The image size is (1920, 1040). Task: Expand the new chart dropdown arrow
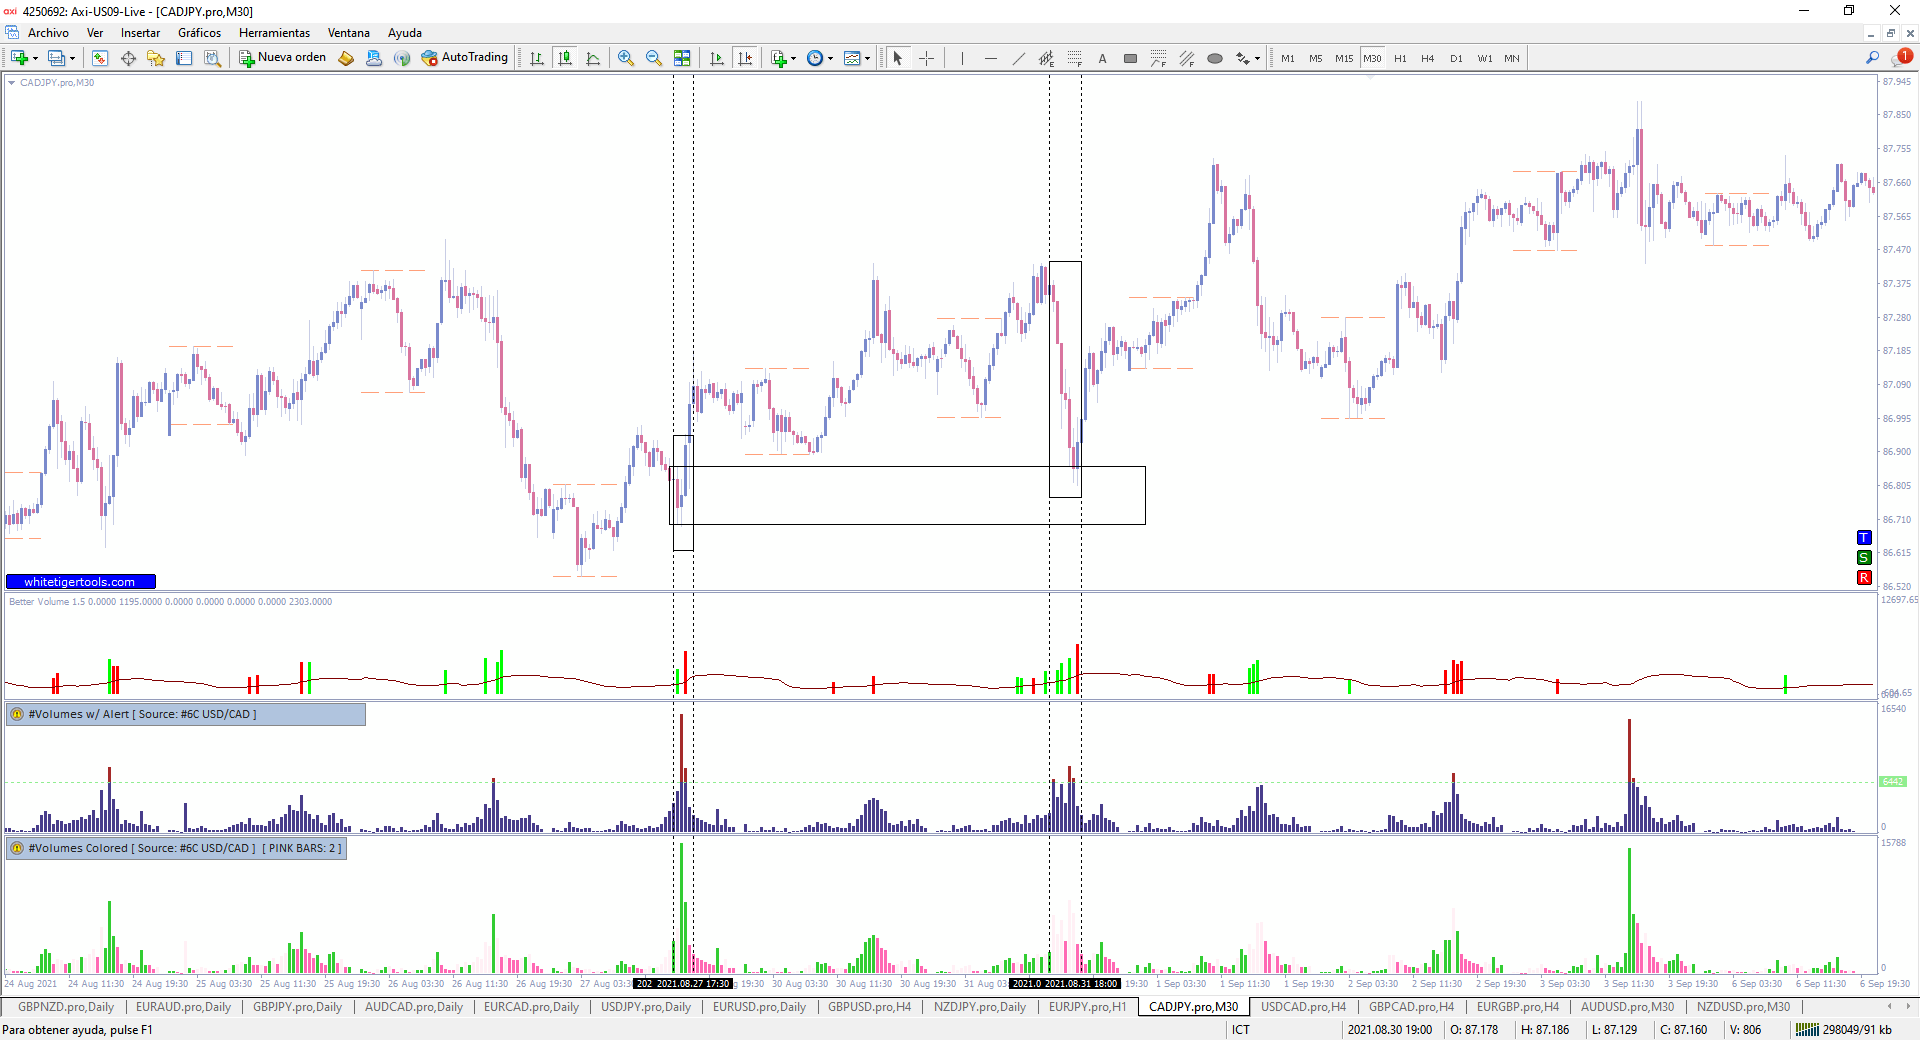pos(35,58)
